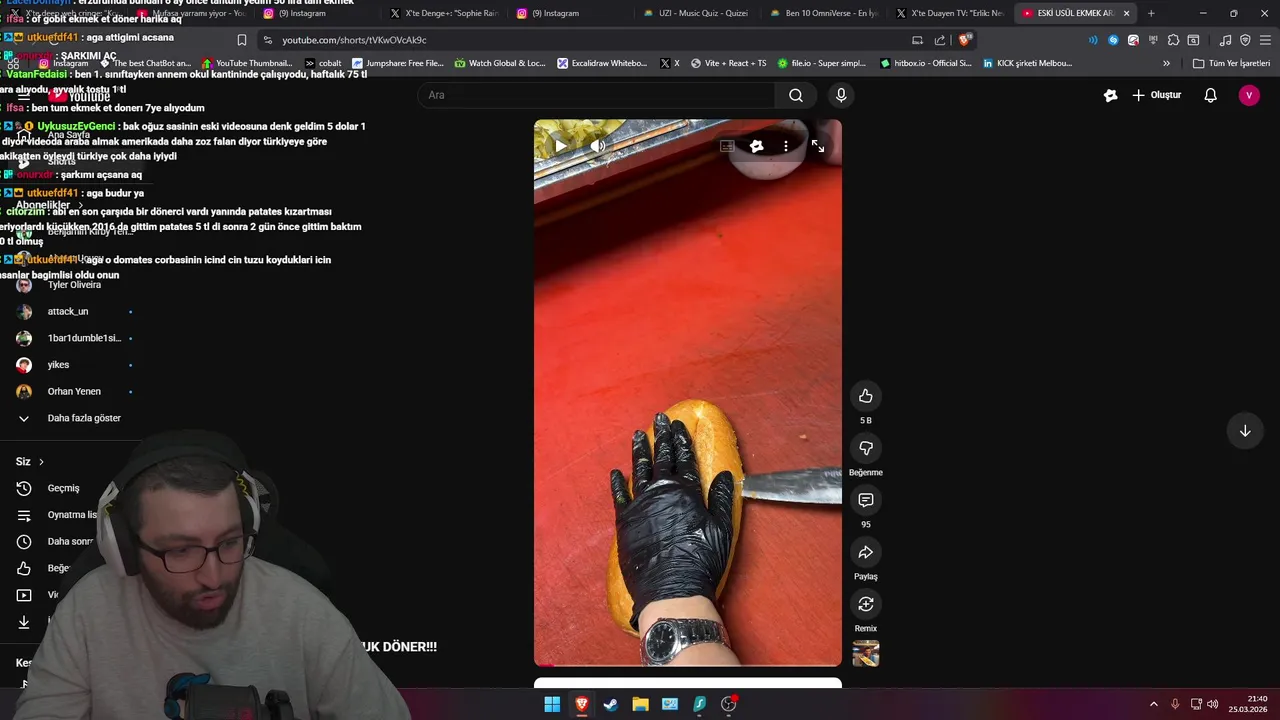Open YouTube notifications bell
This screenshot has width=1280, height=720.
[x=1210, y=95]
